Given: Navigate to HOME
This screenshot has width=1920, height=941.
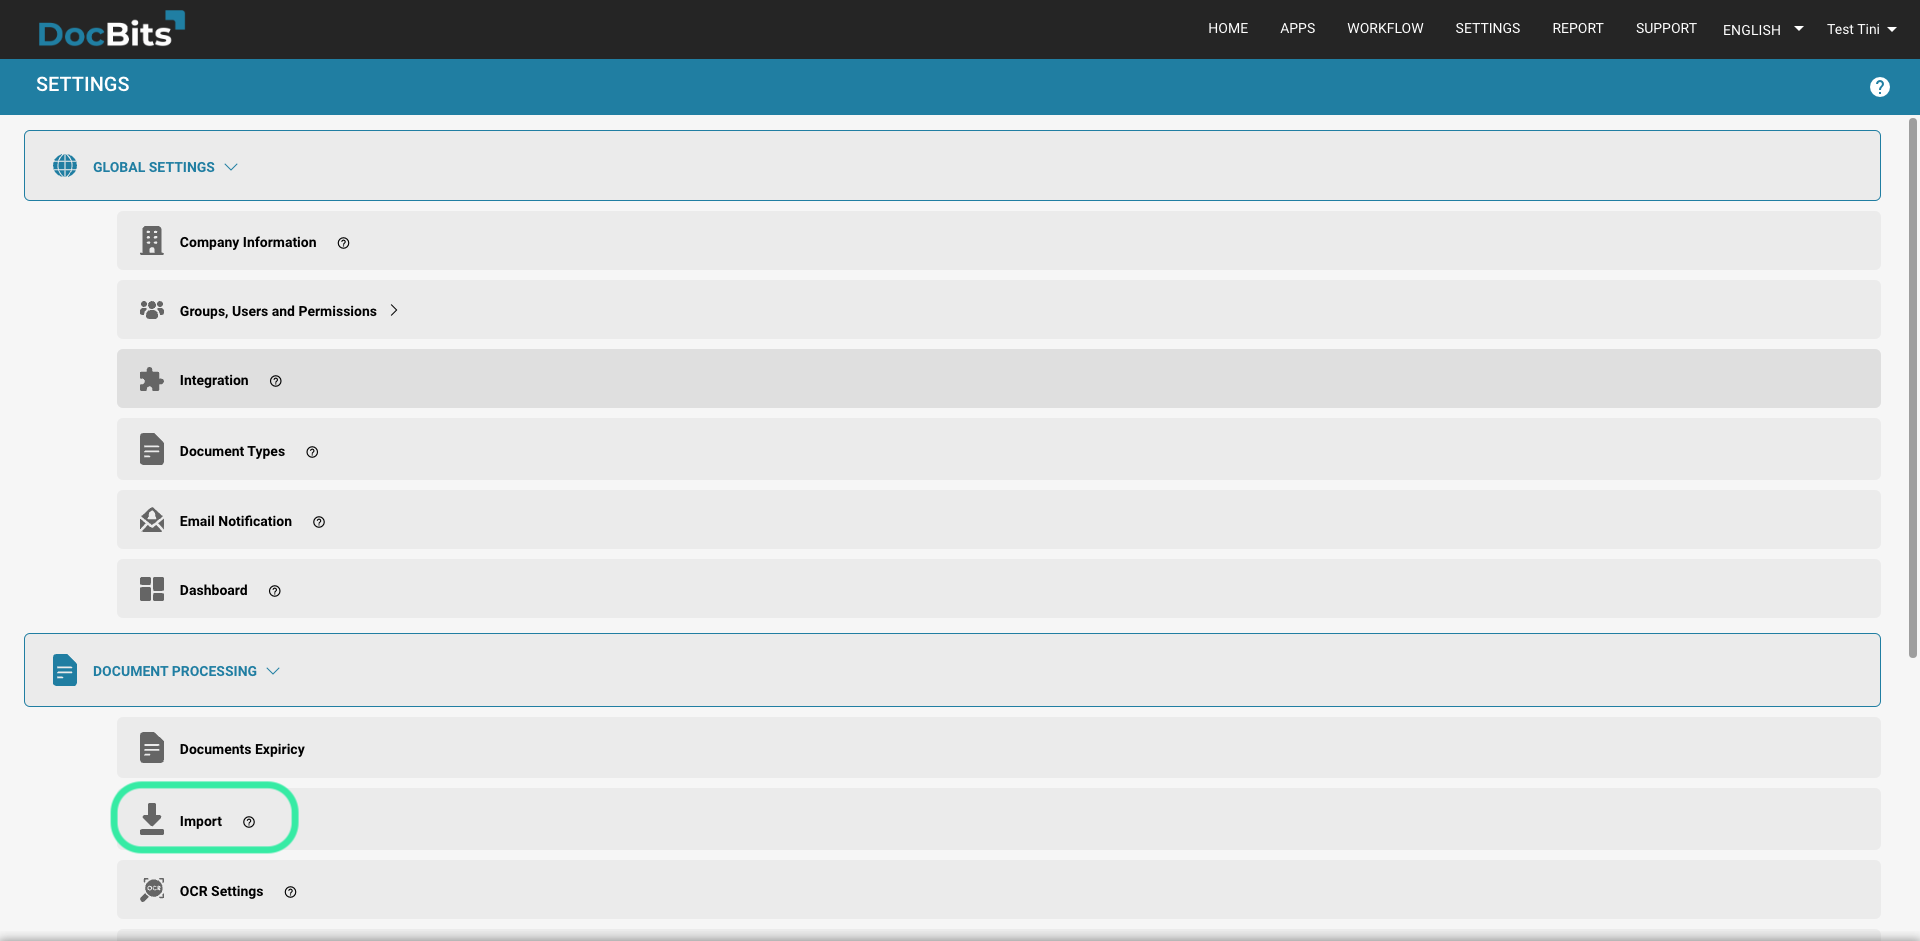Looking at the screenshot, I should click(x=1228, y=28).
